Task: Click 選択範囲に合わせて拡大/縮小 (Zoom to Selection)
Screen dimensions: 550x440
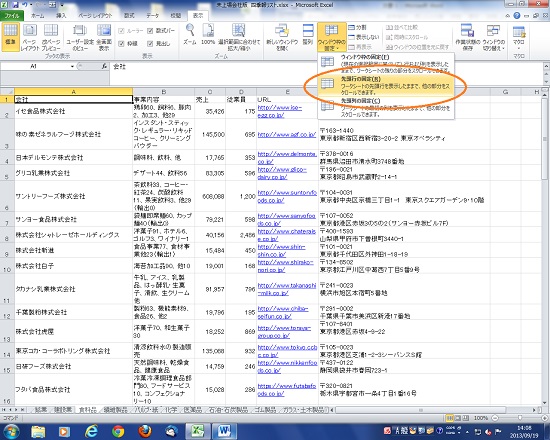Action: (239, 36)
